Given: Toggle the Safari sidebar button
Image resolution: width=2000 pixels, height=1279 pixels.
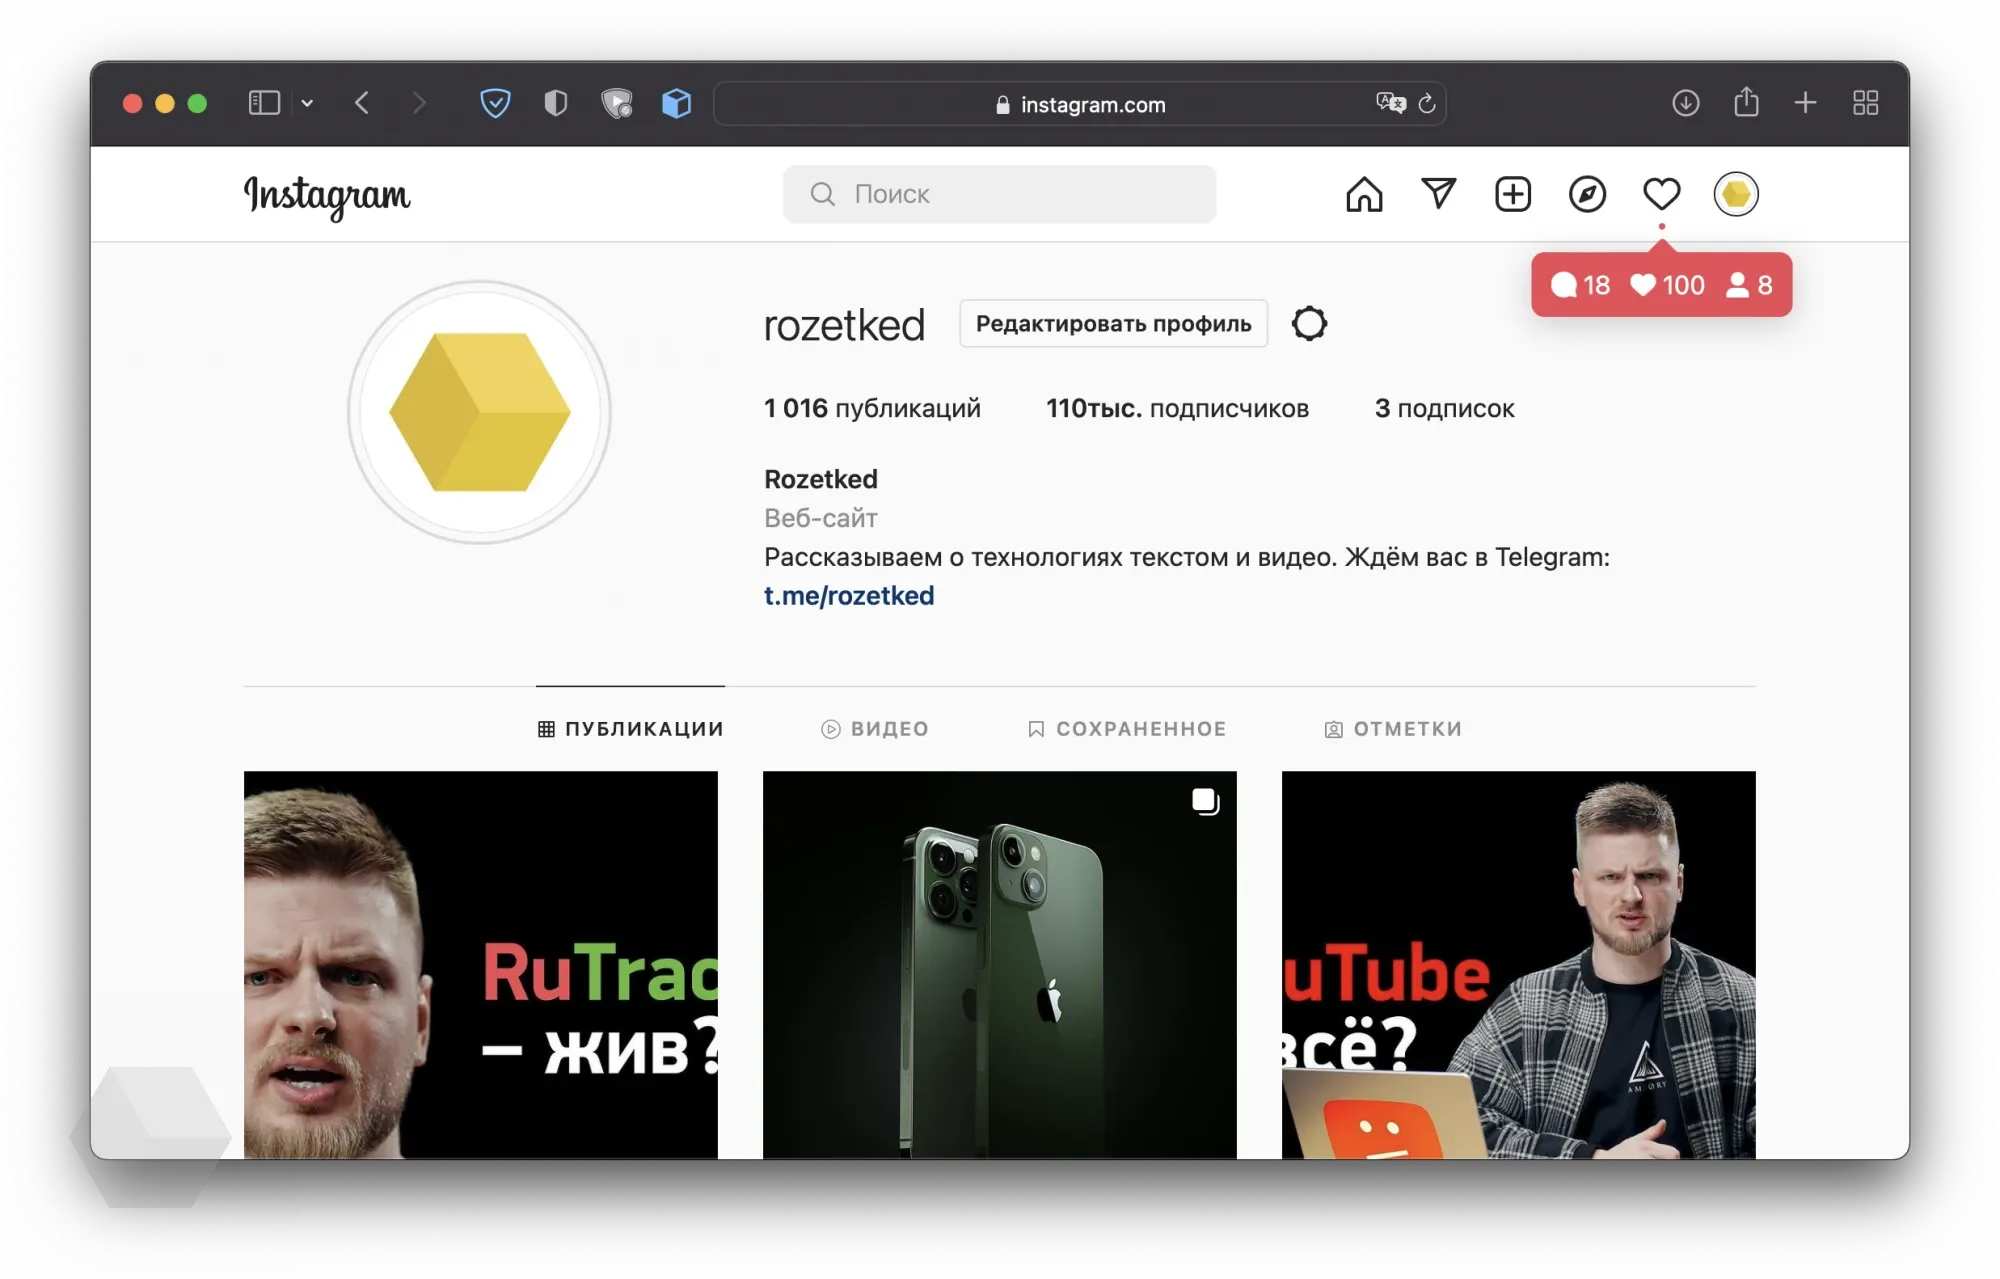Looking at the screenshot, I should tap(264, 103).
